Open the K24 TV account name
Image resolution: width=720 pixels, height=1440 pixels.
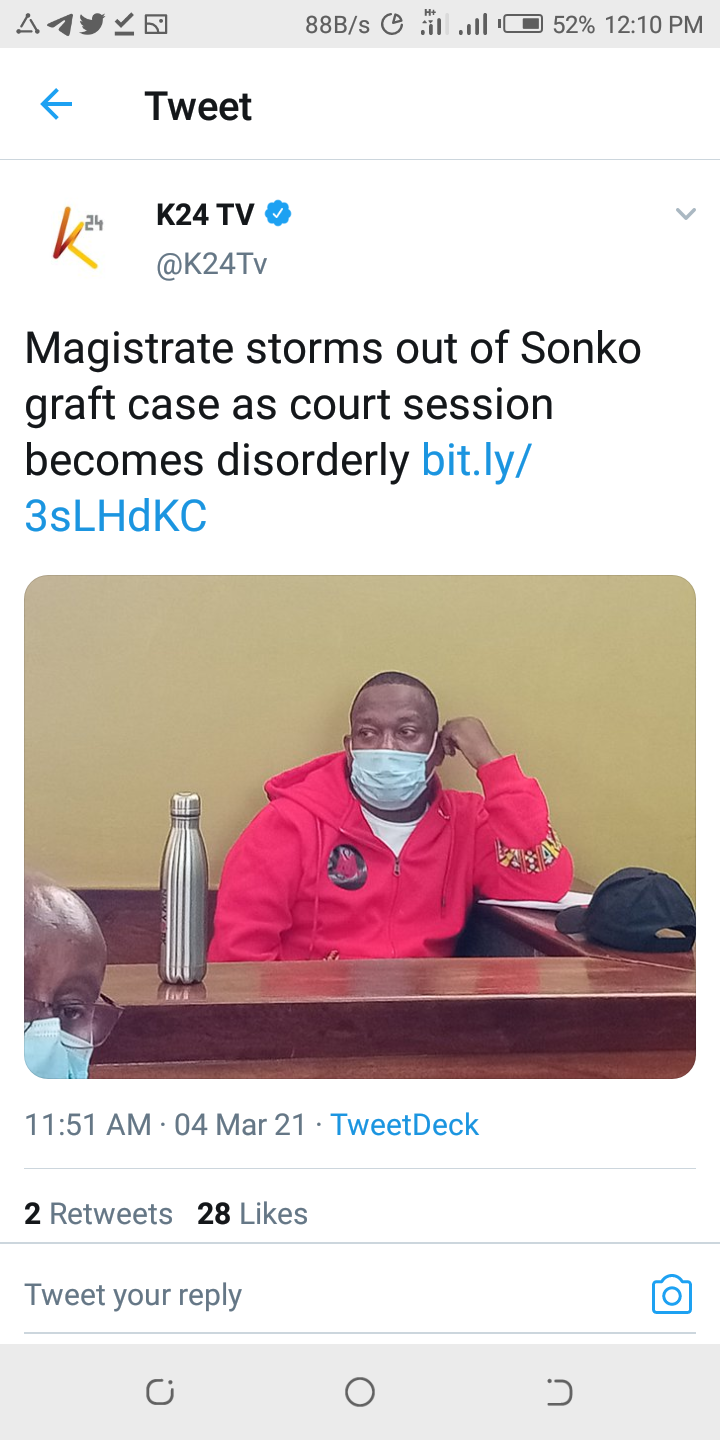point(206,214)
